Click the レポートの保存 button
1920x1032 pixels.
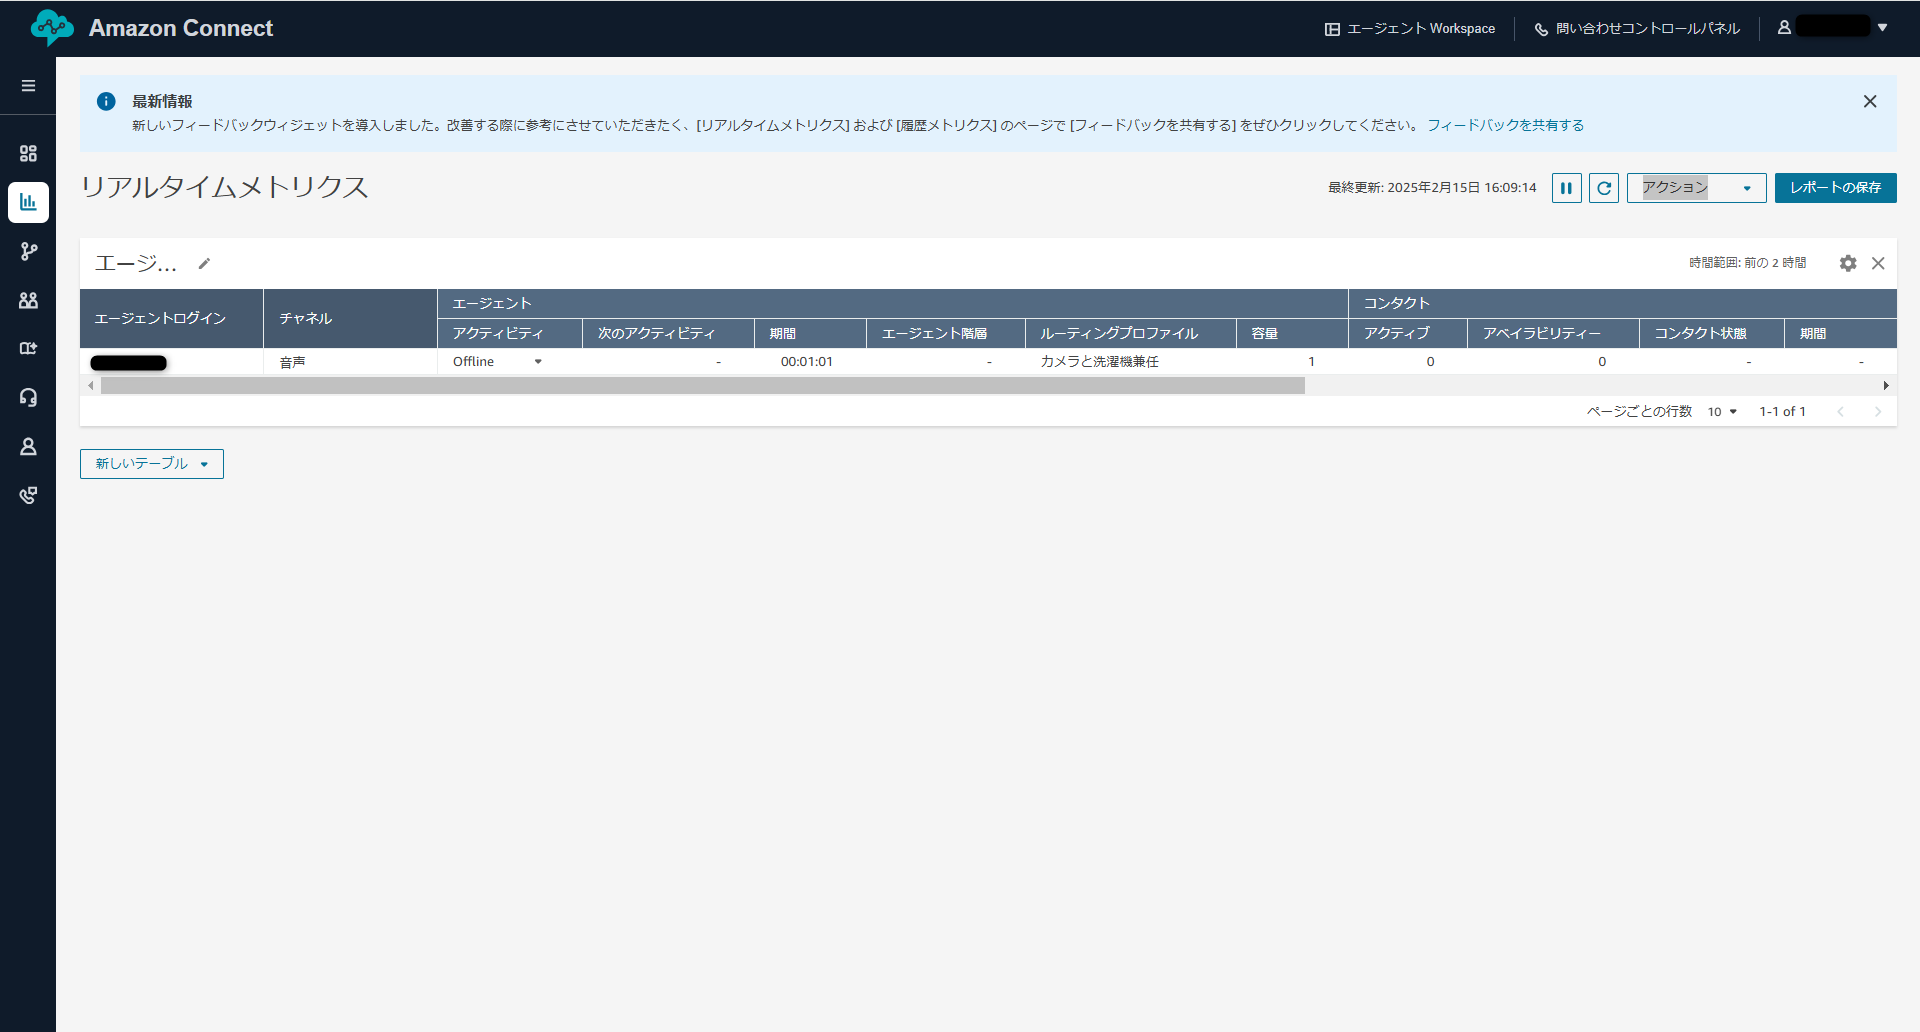[1835, 188]
